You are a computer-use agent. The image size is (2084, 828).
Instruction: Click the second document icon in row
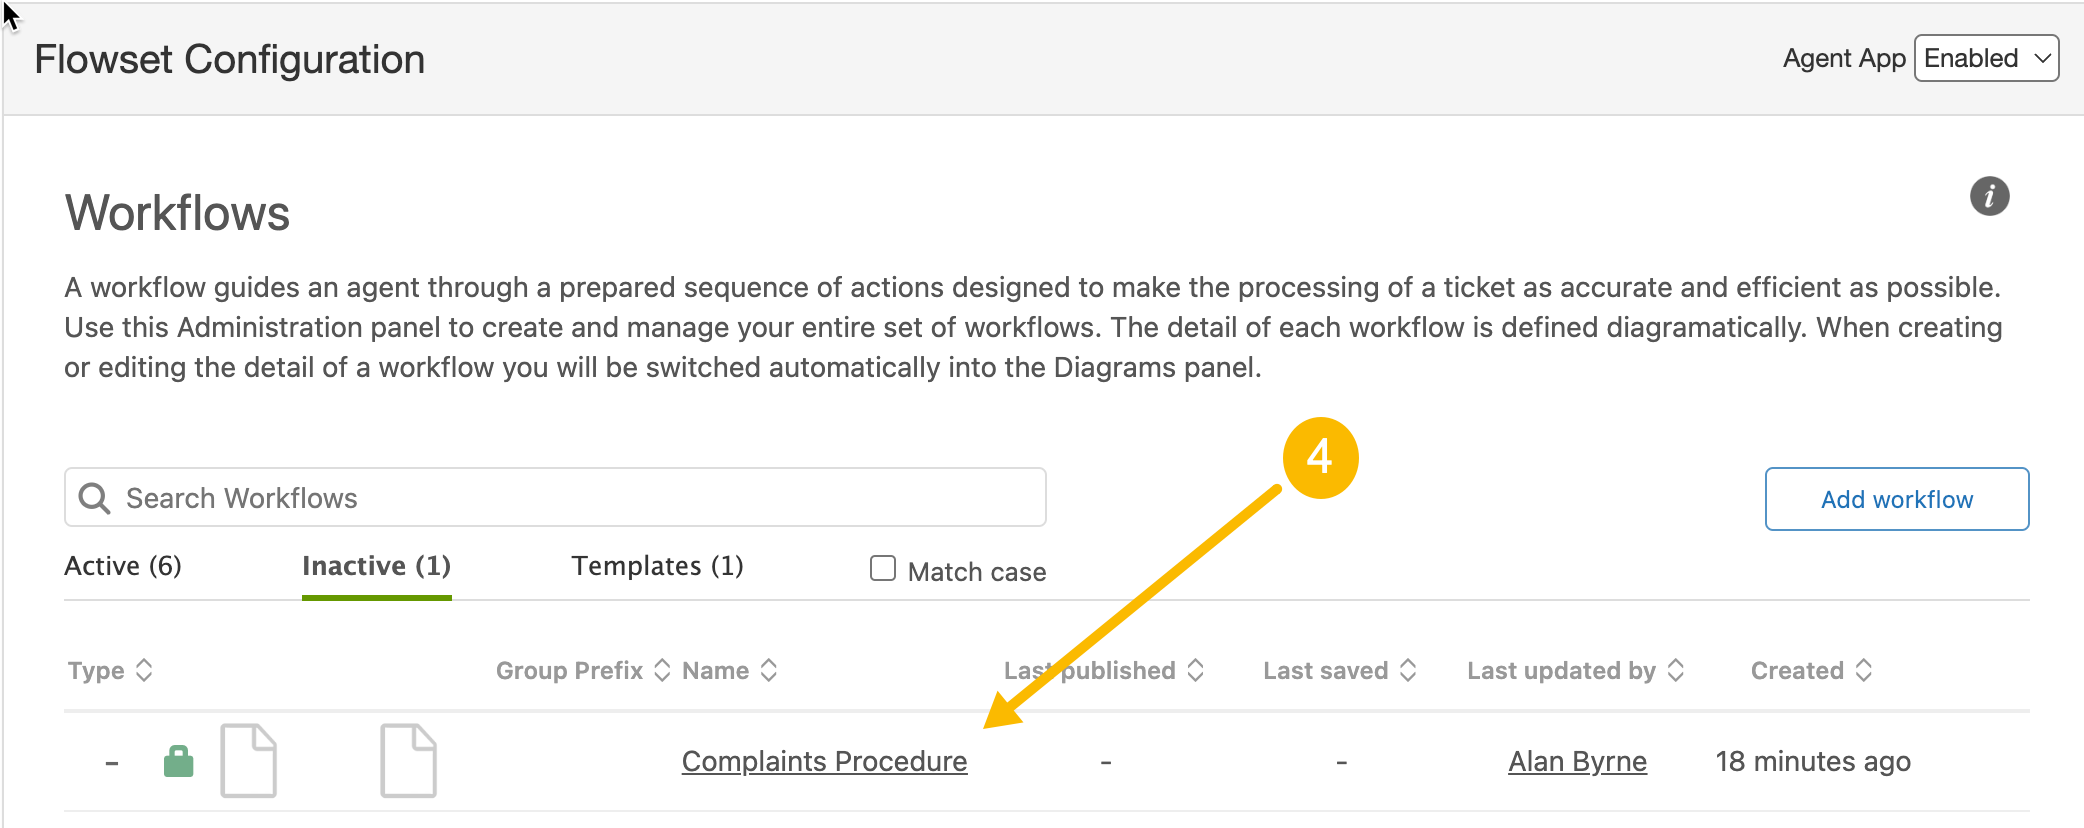coord(408,761)
